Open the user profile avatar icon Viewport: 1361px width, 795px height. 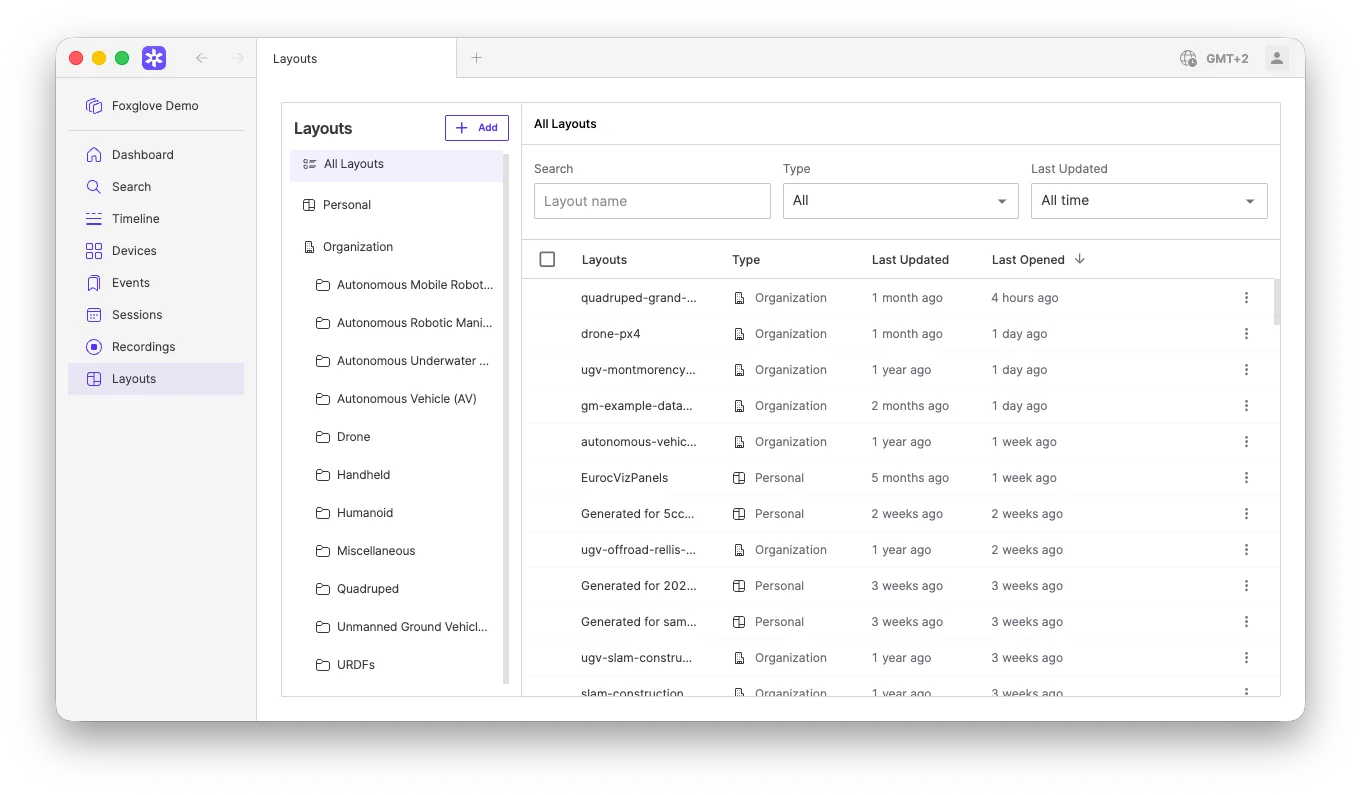[x=1277, y=59]
